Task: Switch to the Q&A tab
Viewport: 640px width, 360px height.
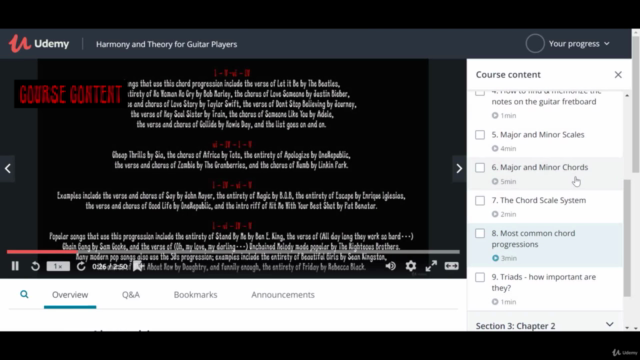Action: click(131, 295)
